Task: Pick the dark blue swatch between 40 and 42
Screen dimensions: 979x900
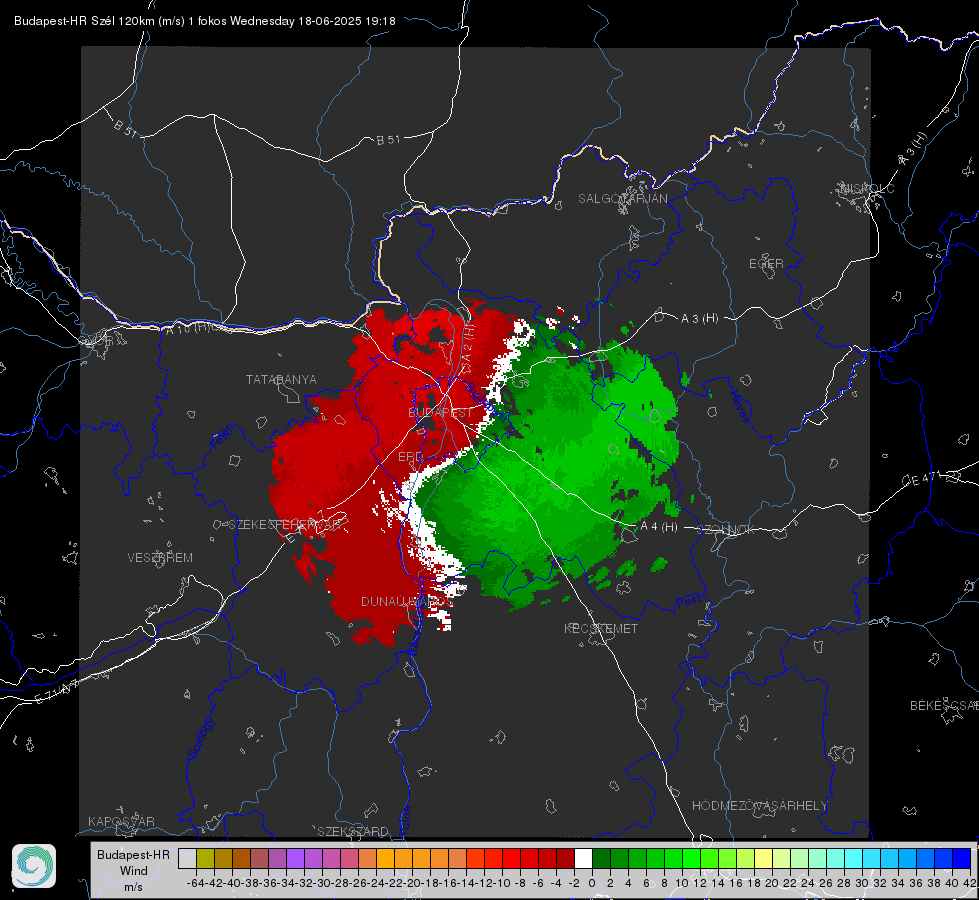Action: pyautogui.click(x=962, y=858)
